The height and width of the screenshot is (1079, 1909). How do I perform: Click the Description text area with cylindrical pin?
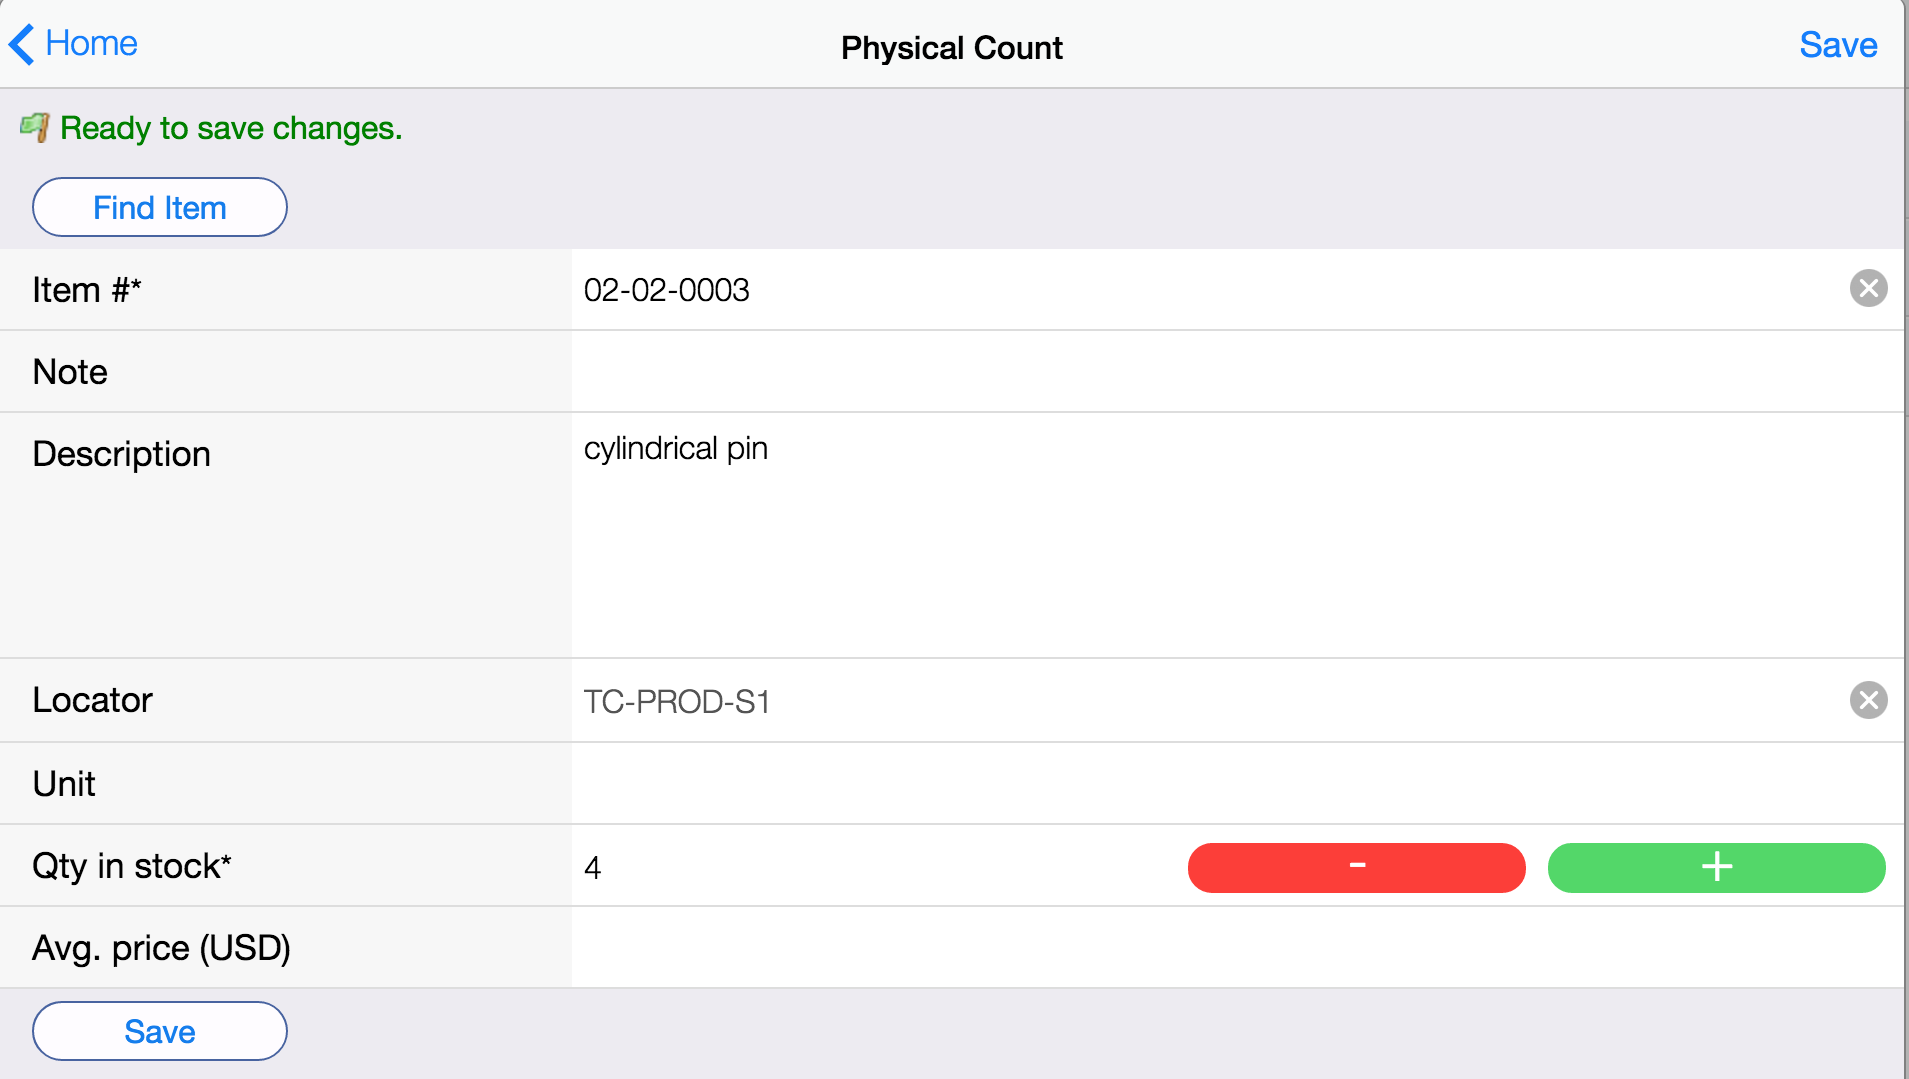pos(1238,535)
